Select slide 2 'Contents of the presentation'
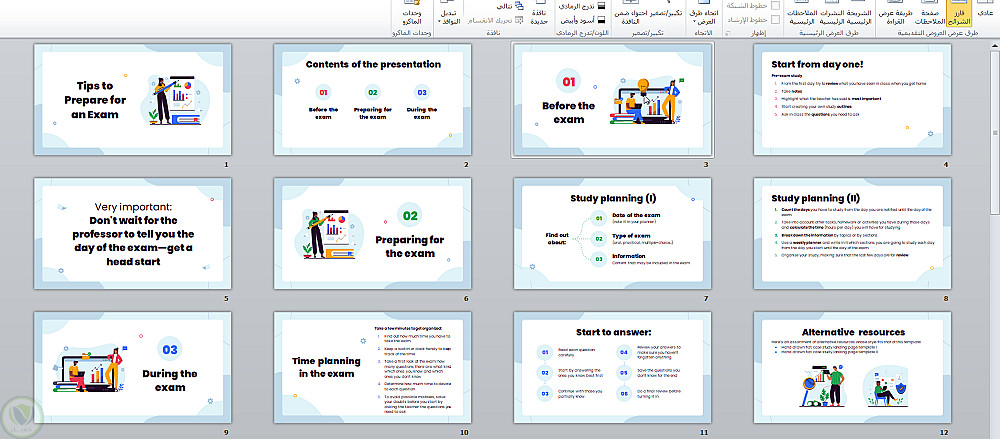The height and width of the screenshot is (439, 1000). [372, 100]
